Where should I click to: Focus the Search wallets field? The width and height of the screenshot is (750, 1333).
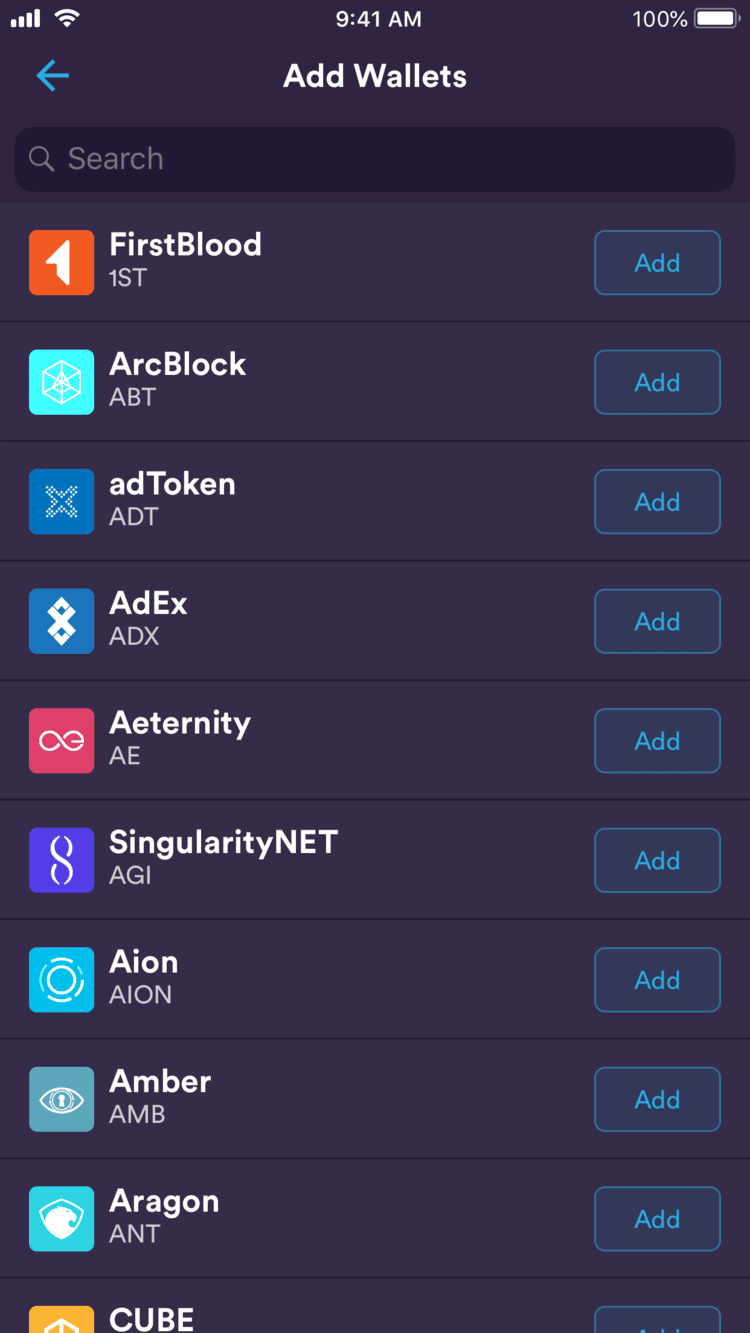(x=375, y=159)
